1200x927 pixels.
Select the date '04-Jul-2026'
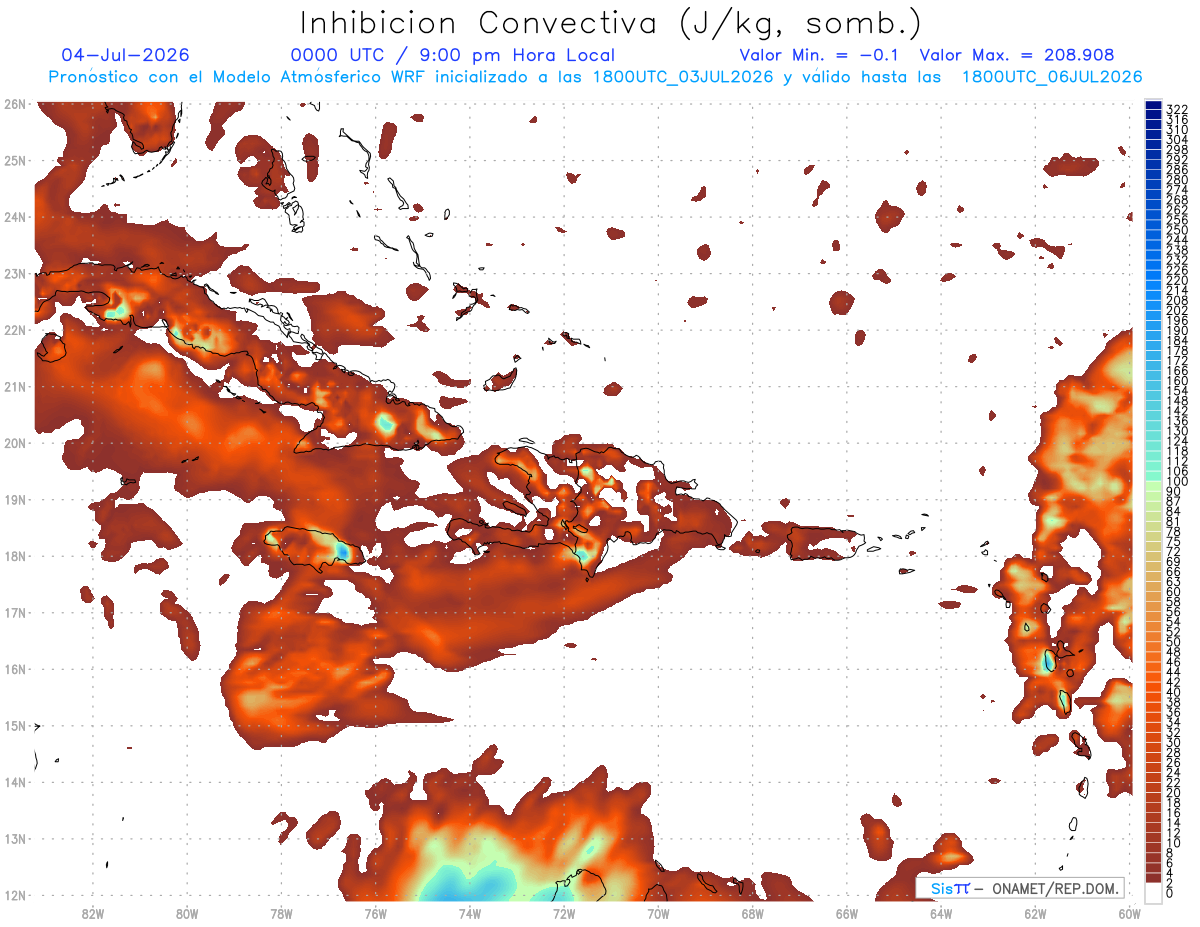[x=125, y=55]
